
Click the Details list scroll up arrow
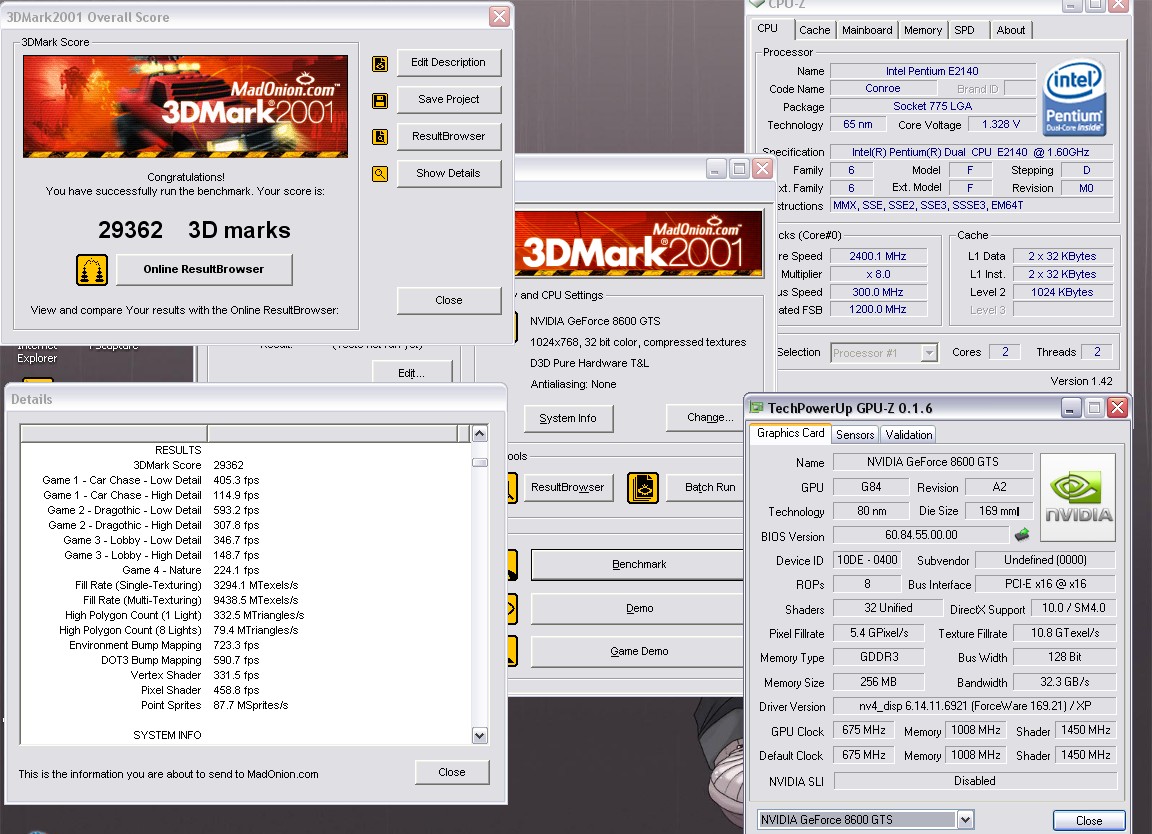pos(480,434)
